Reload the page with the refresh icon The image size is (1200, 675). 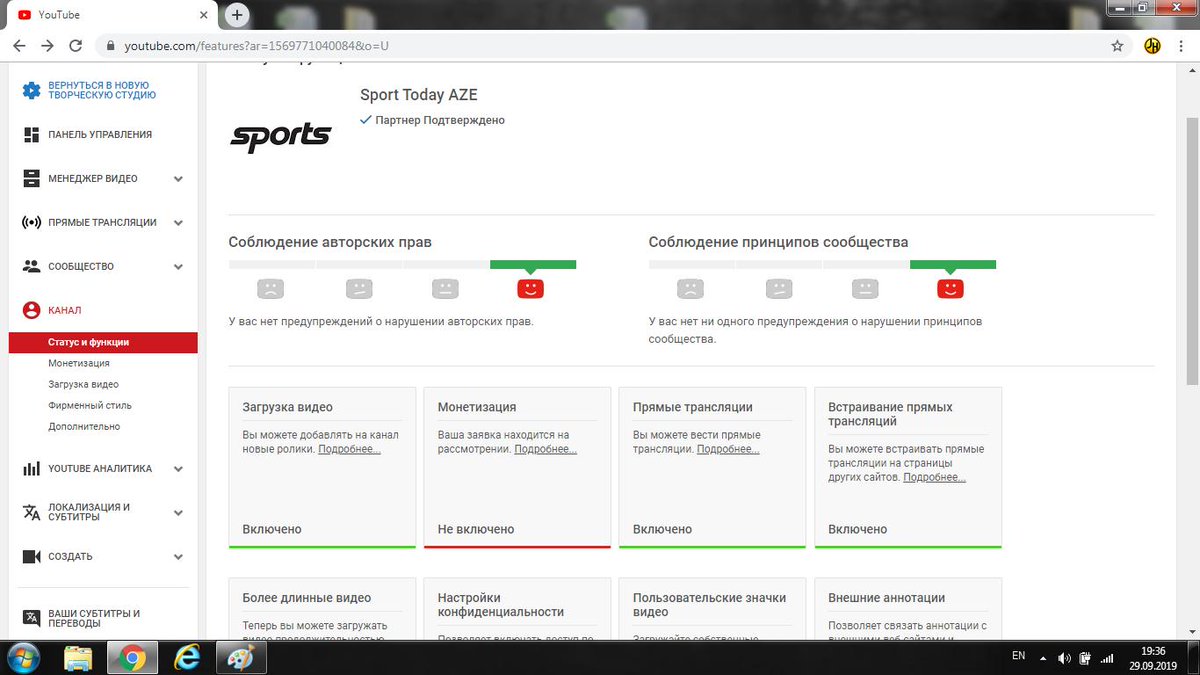[75, 46]
